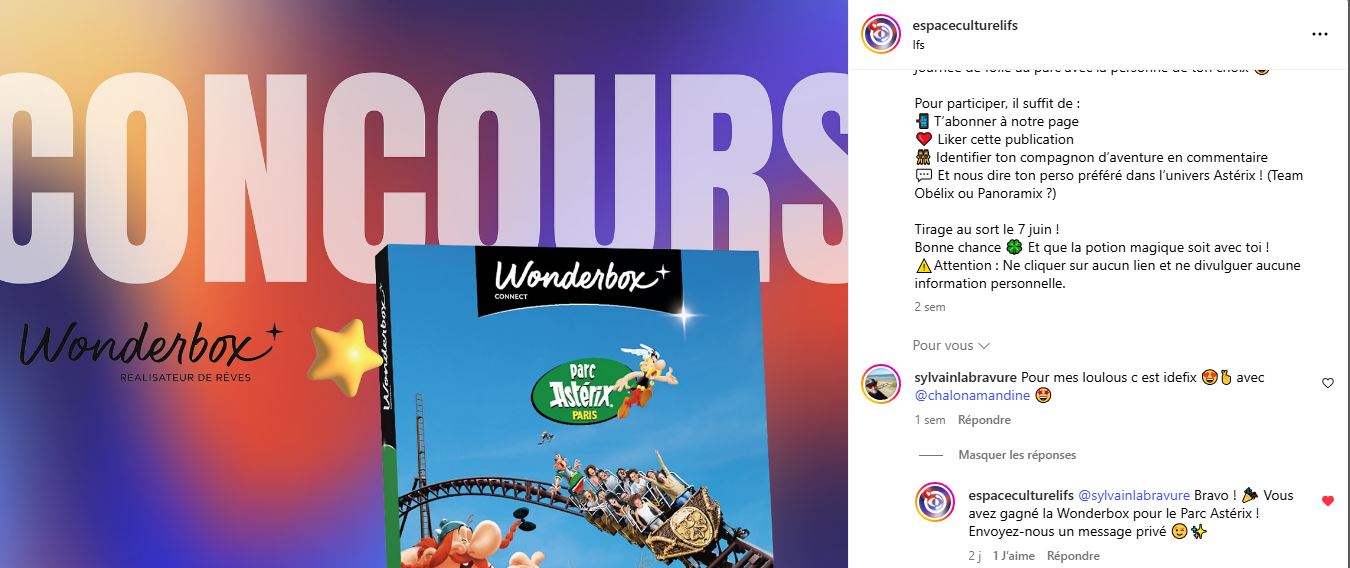Unlike espaceculturelifs reply via red heart
This screenshot has width=1350, height=568.
click(1328, 501)
